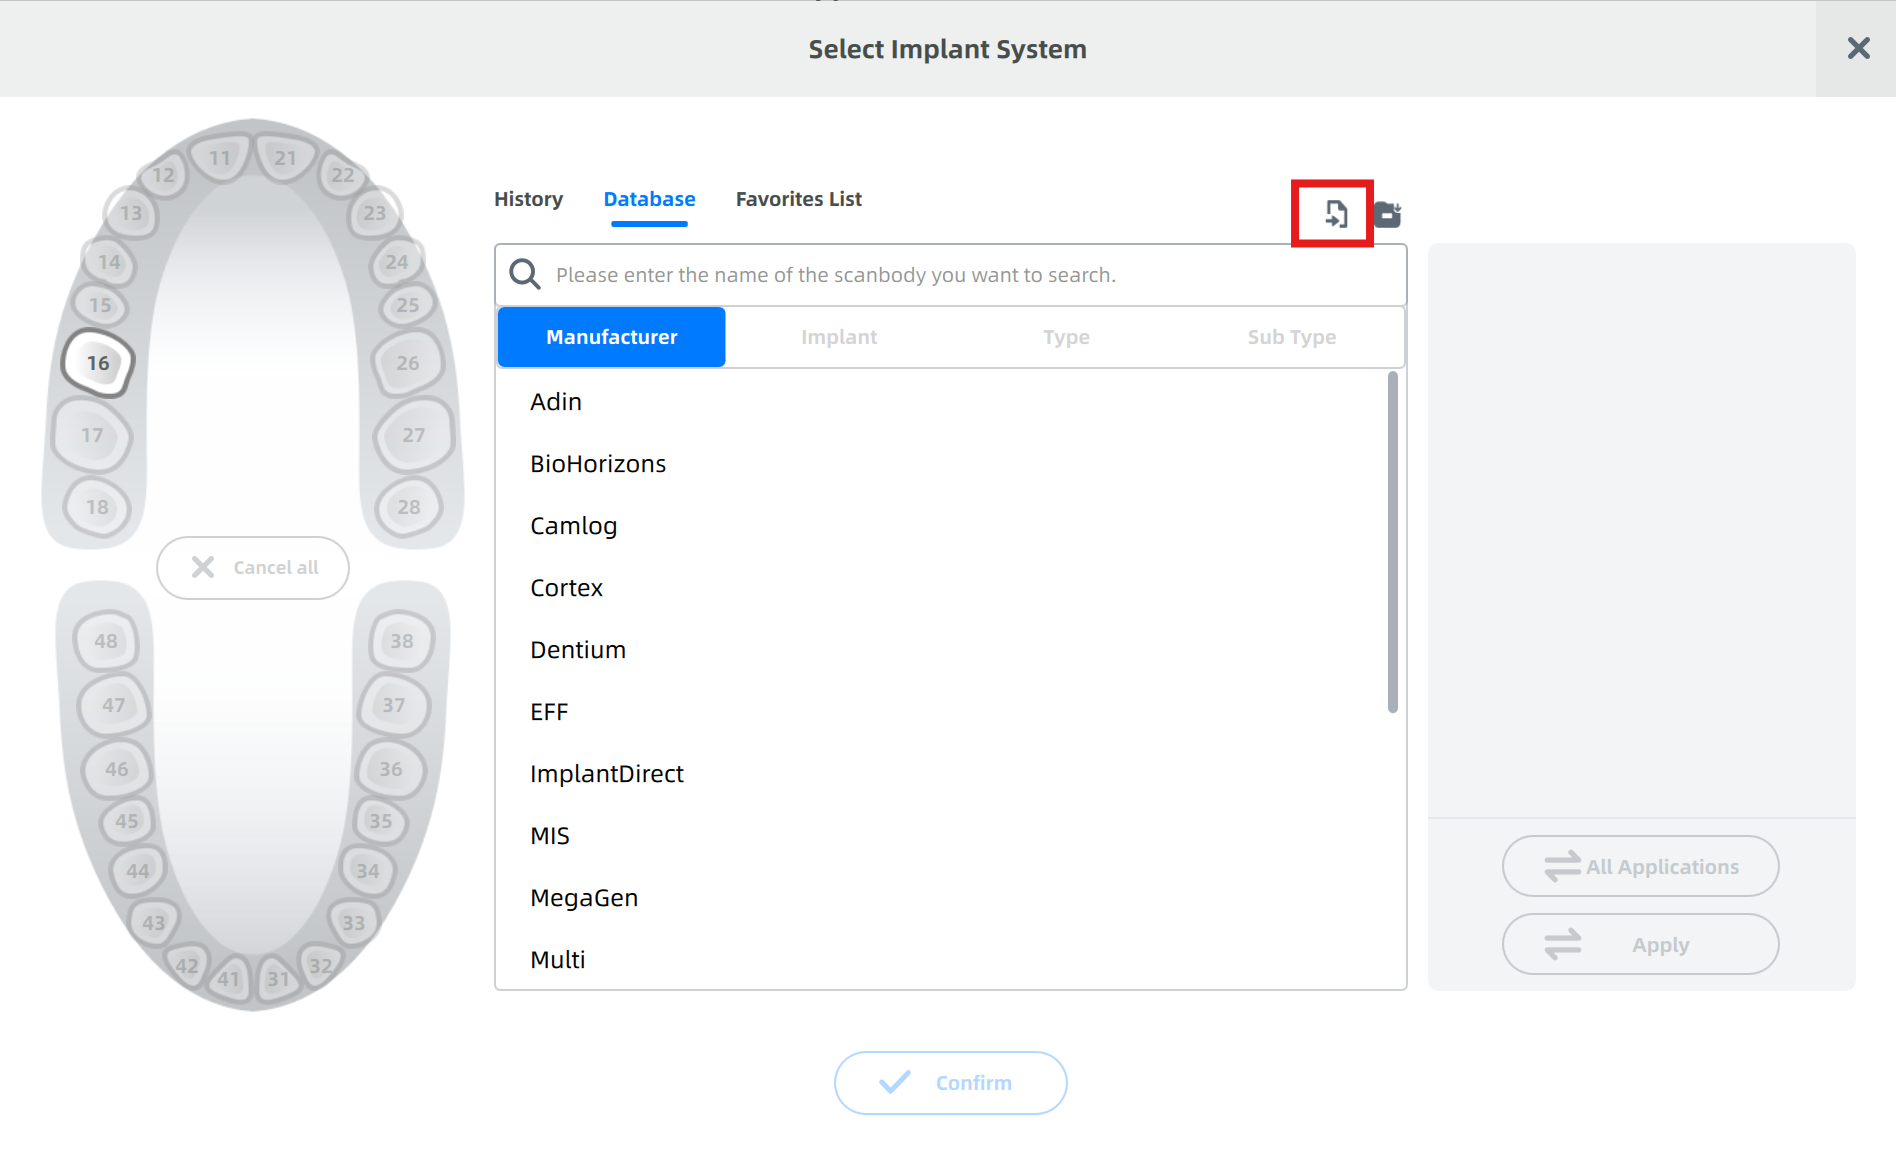Choose MIS from the manufacturer list
This screenshot has width=1896, height=1154.
point(943,836)
